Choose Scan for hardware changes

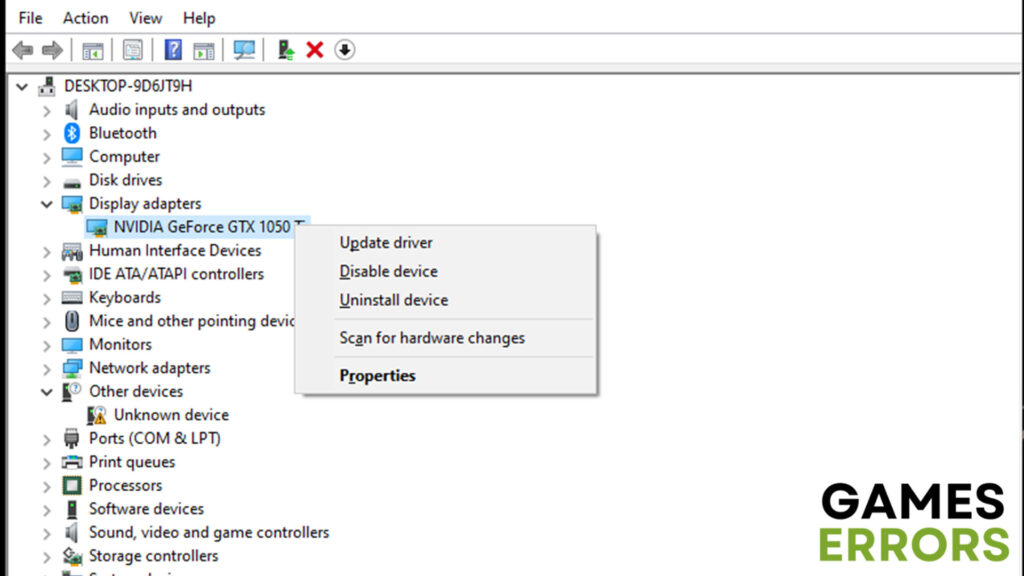pyautogui.click(x=445, y=338)
